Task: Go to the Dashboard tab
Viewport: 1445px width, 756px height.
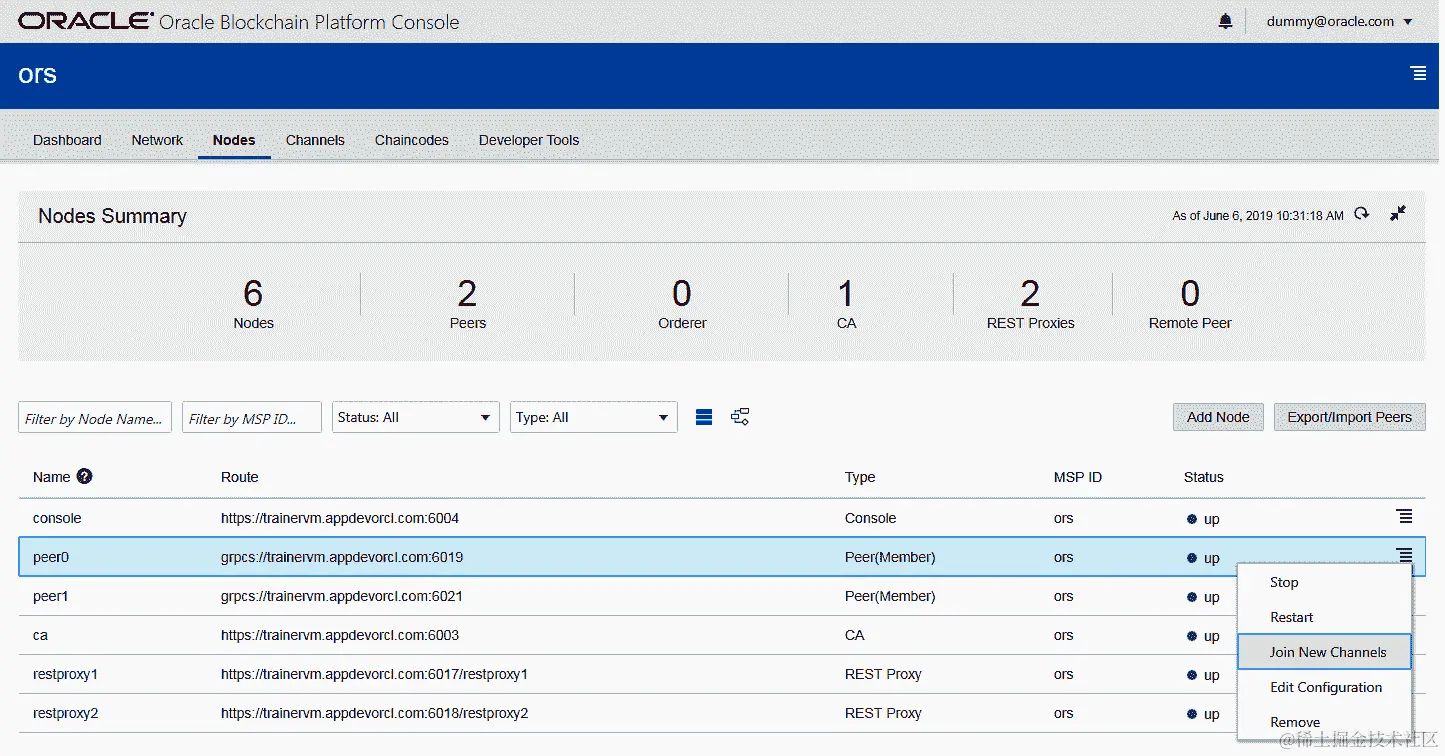Action: [67, 140]
